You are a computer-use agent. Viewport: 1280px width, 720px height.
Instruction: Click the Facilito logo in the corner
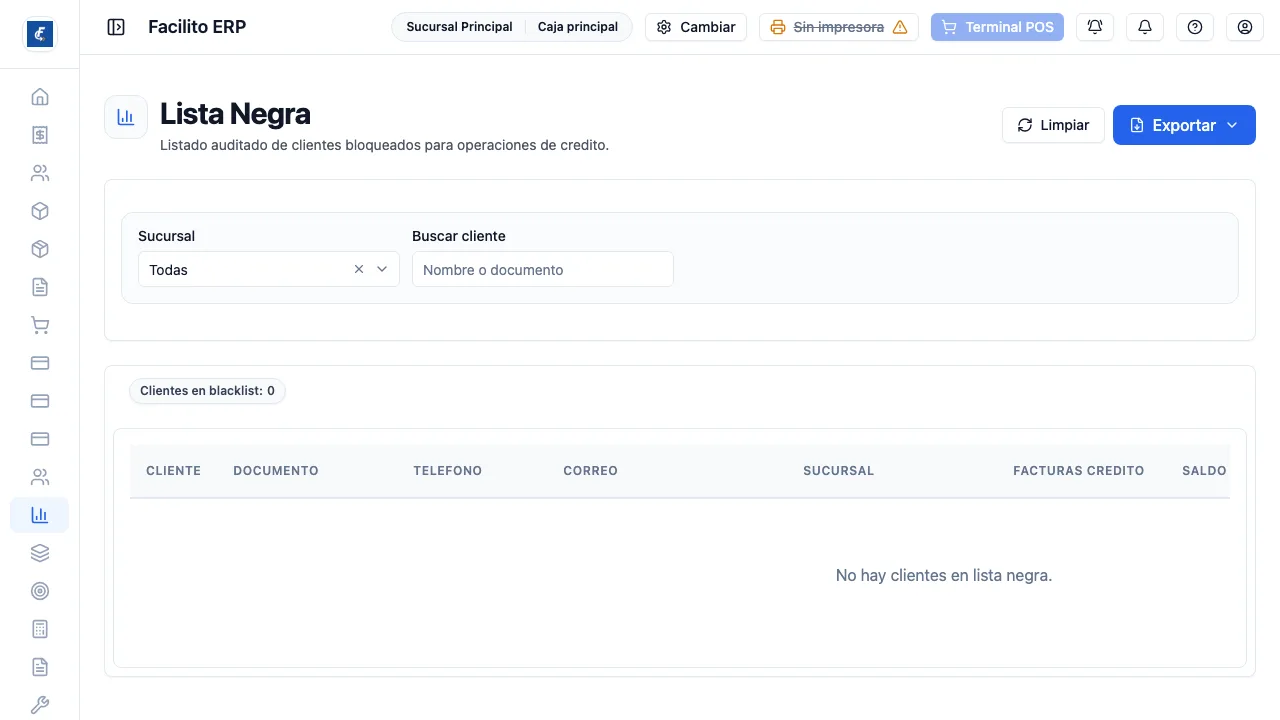tap(40, 35)
